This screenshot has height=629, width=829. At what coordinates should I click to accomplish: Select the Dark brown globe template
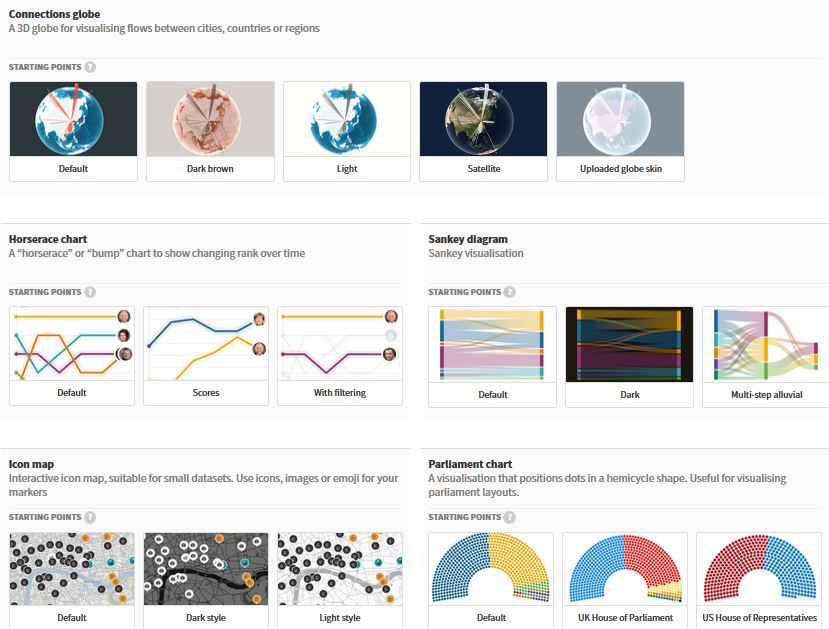pos(210,130)
